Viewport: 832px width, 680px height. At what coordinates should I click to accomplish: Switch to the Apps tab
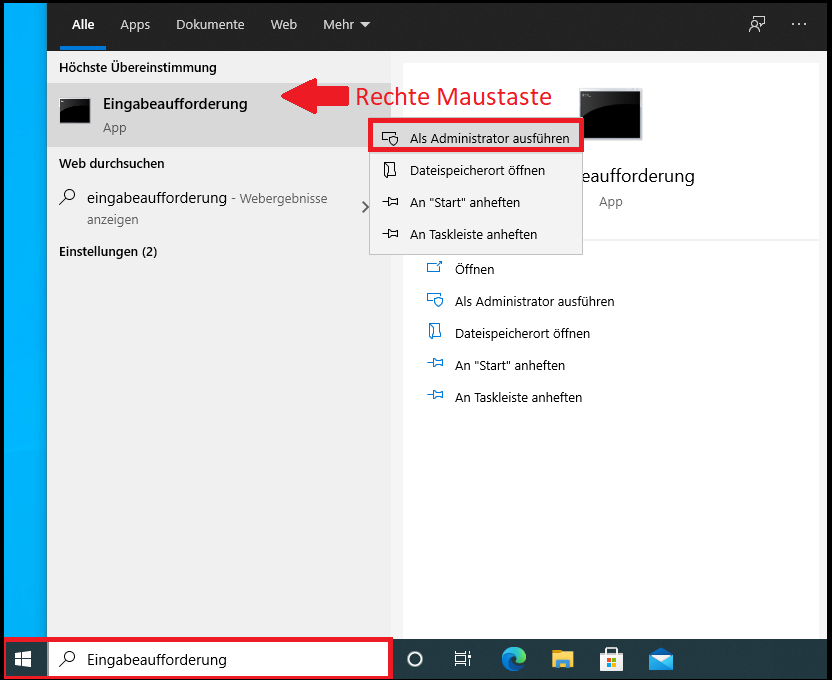pyautogui.click(x=135, y=24)
